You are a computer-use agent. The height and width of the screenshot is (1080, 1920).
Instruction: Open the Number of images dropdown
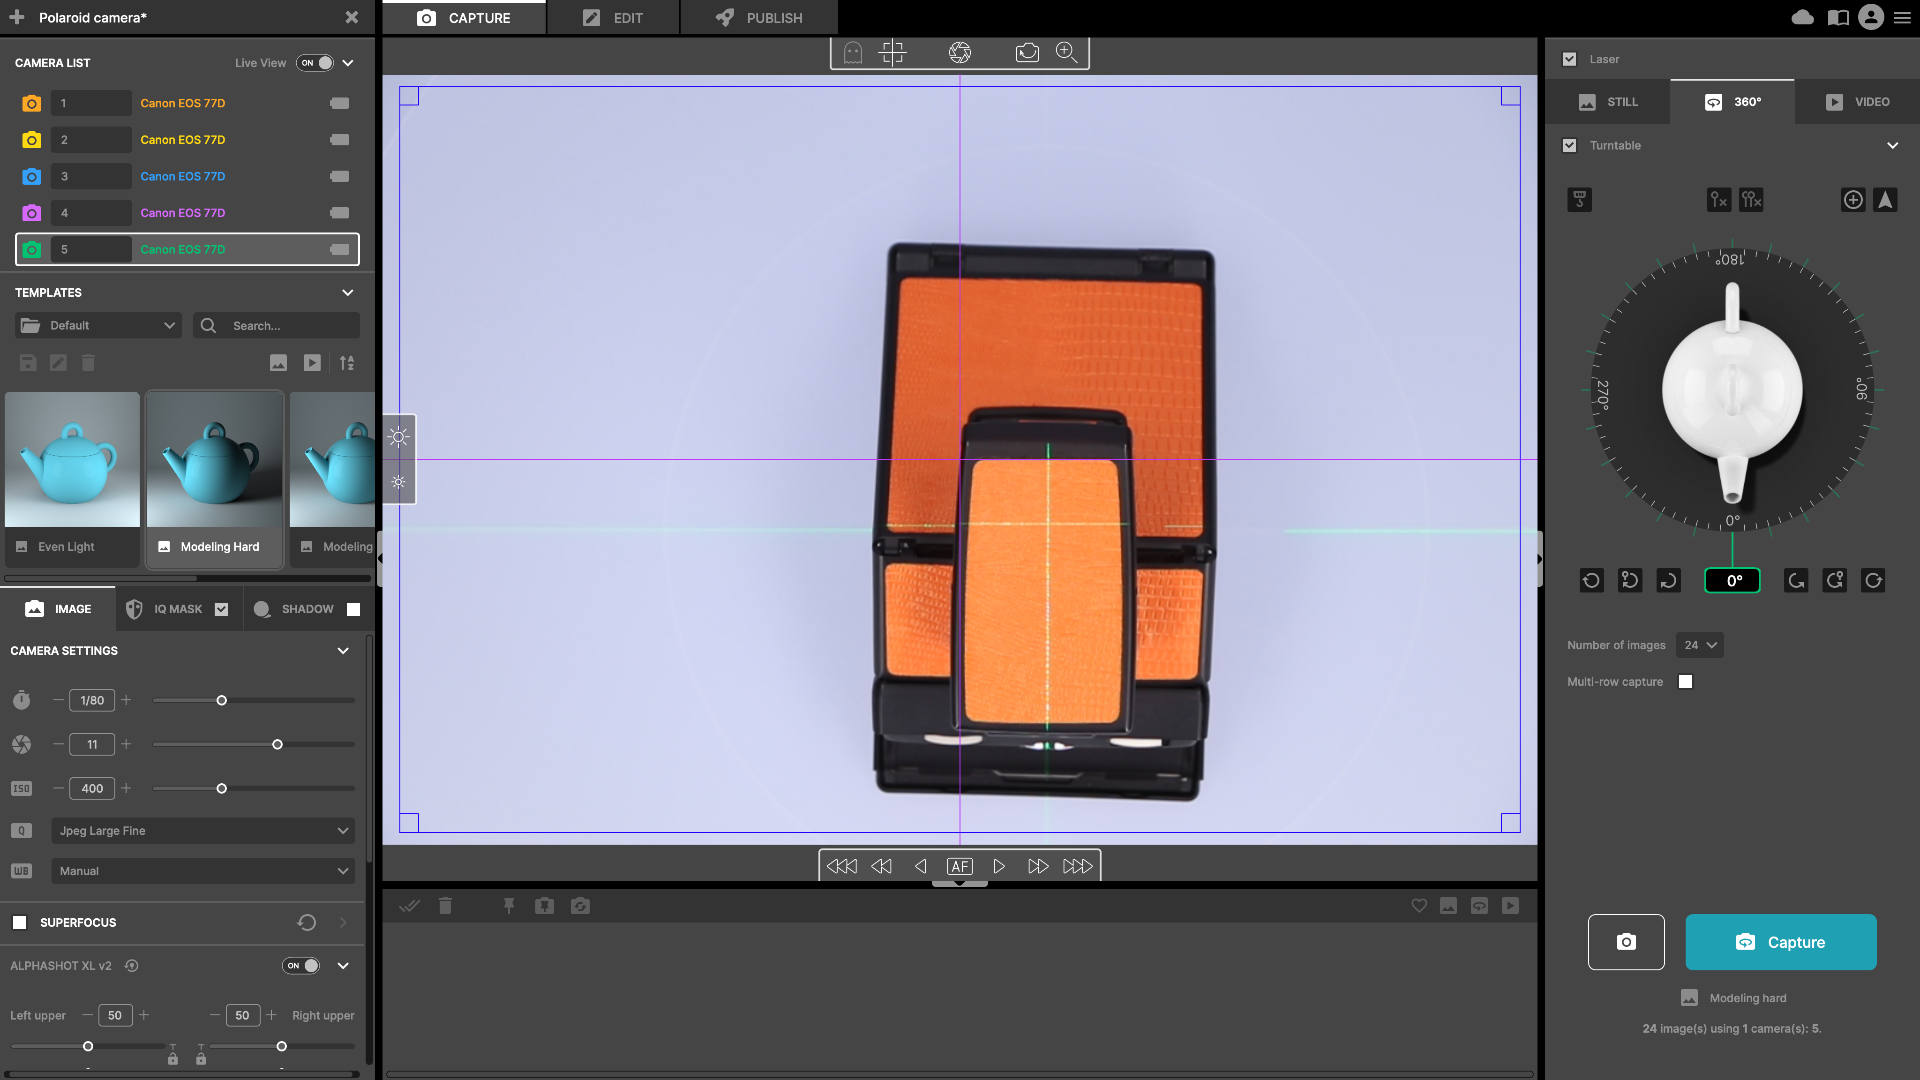pyautogui.click(x=1700, y=645)
